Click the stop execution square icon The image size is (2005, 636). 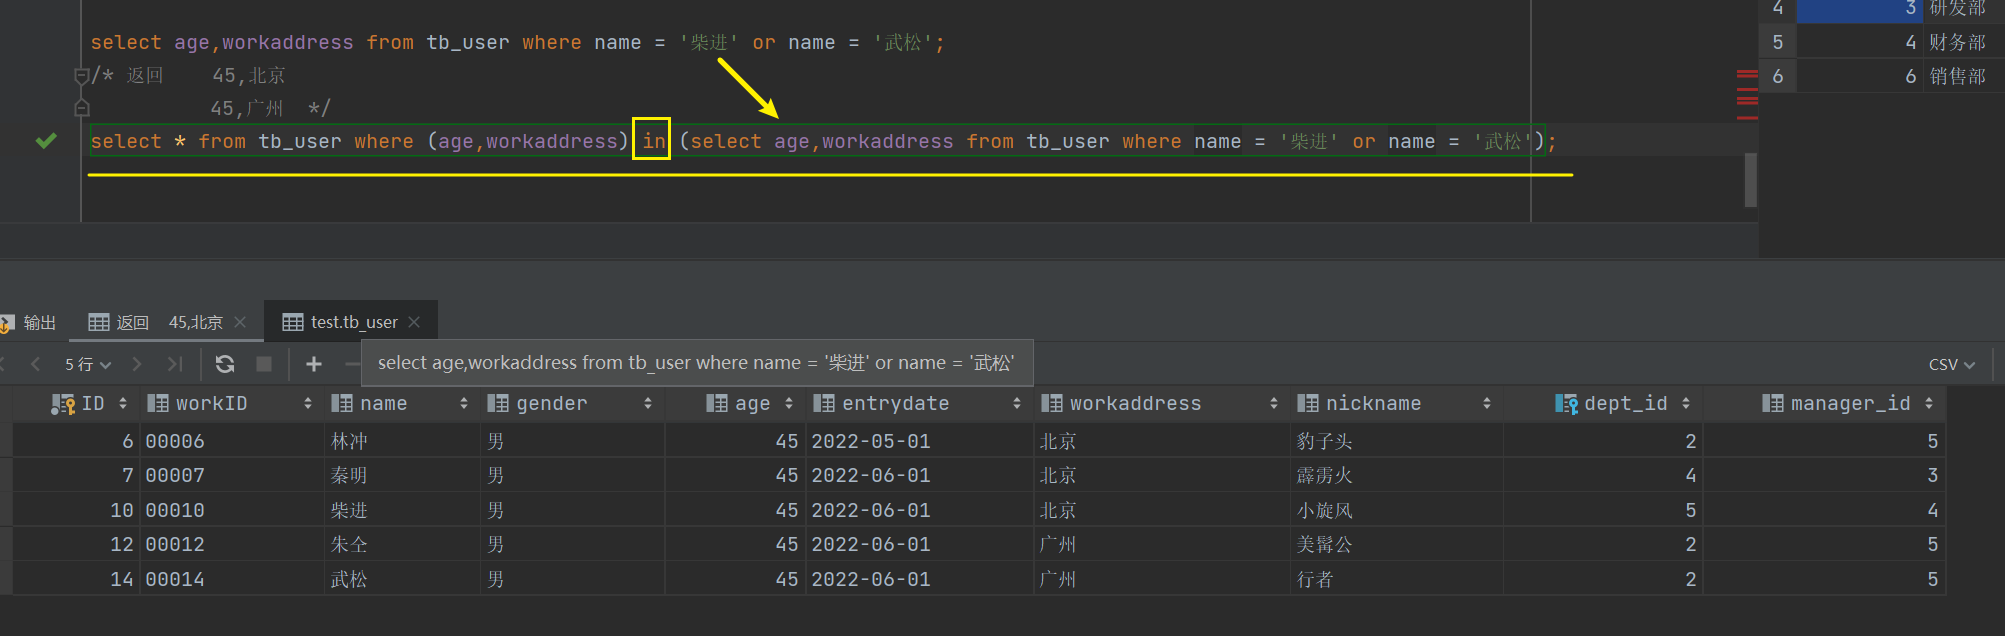pyautogui.click(x=264, y=364)
